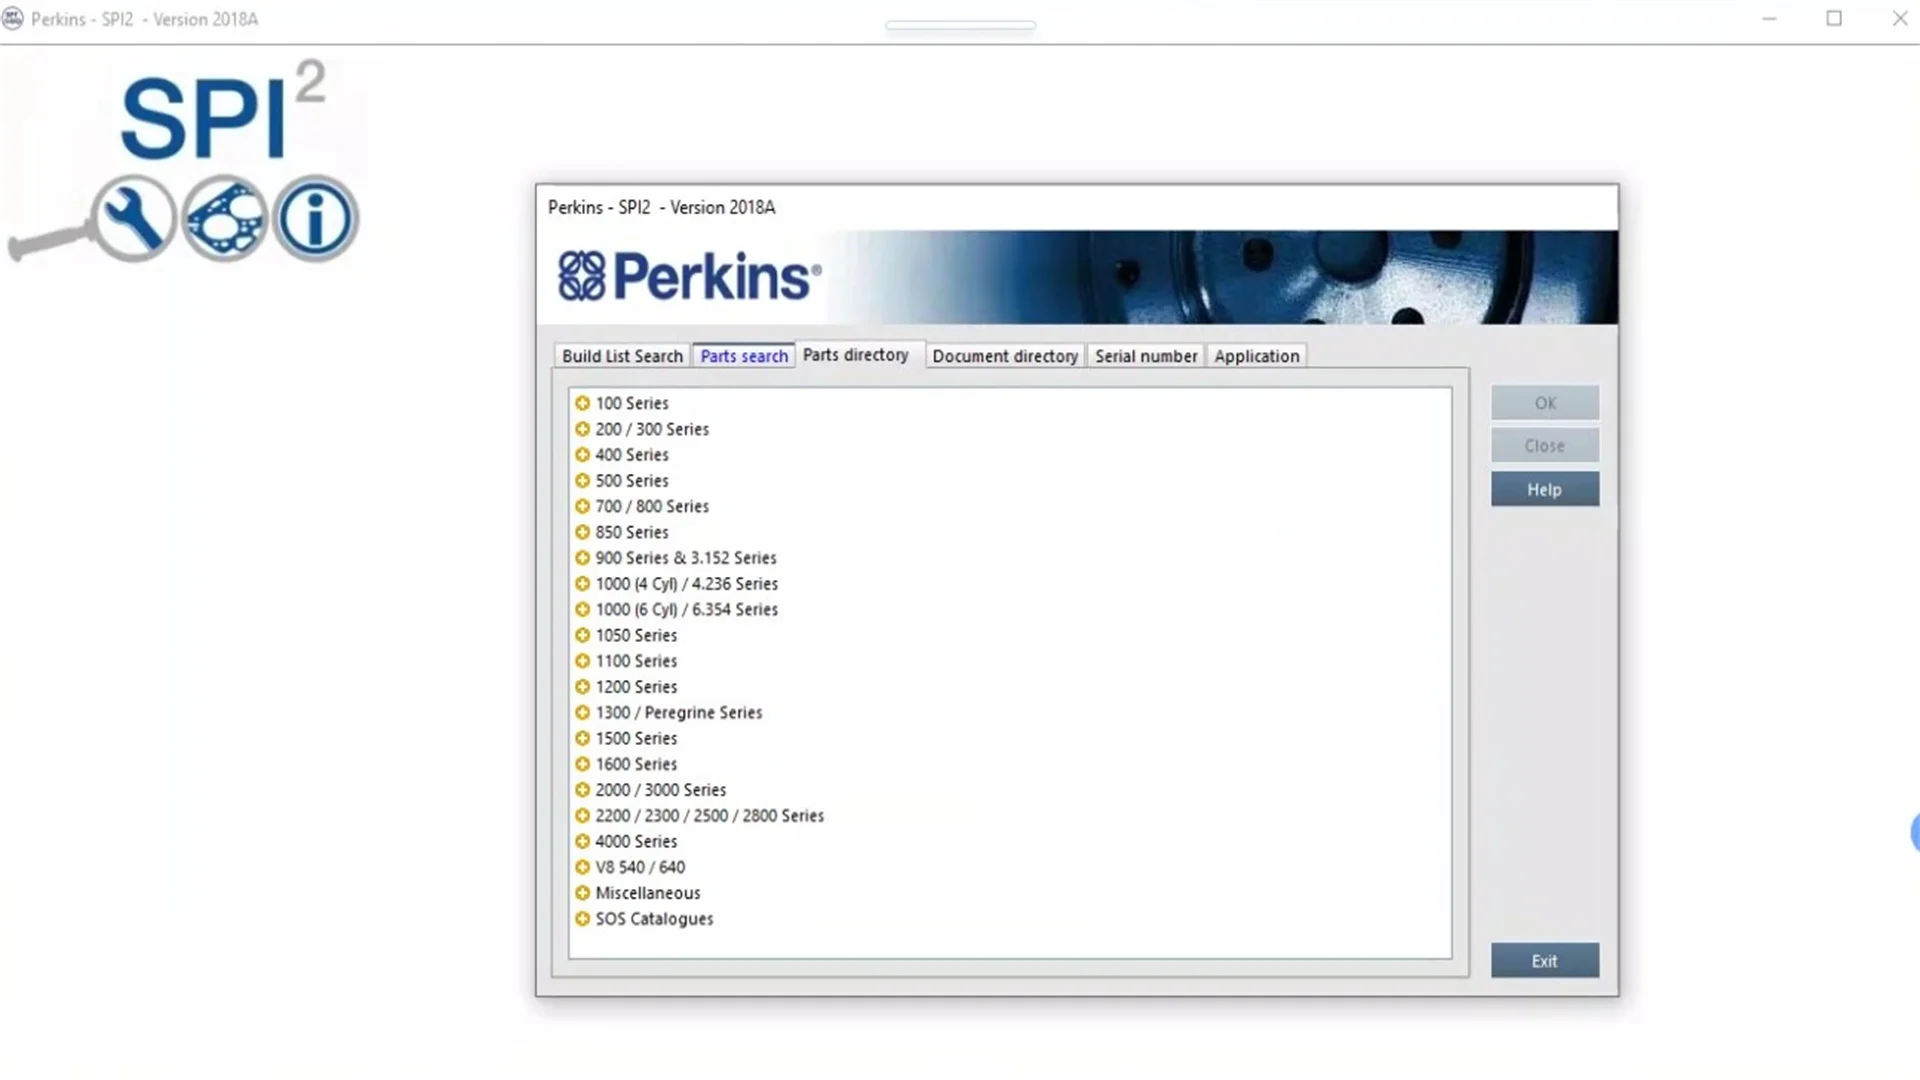
Task: Select the '700 / 800 Series' label
Action: 652,506
